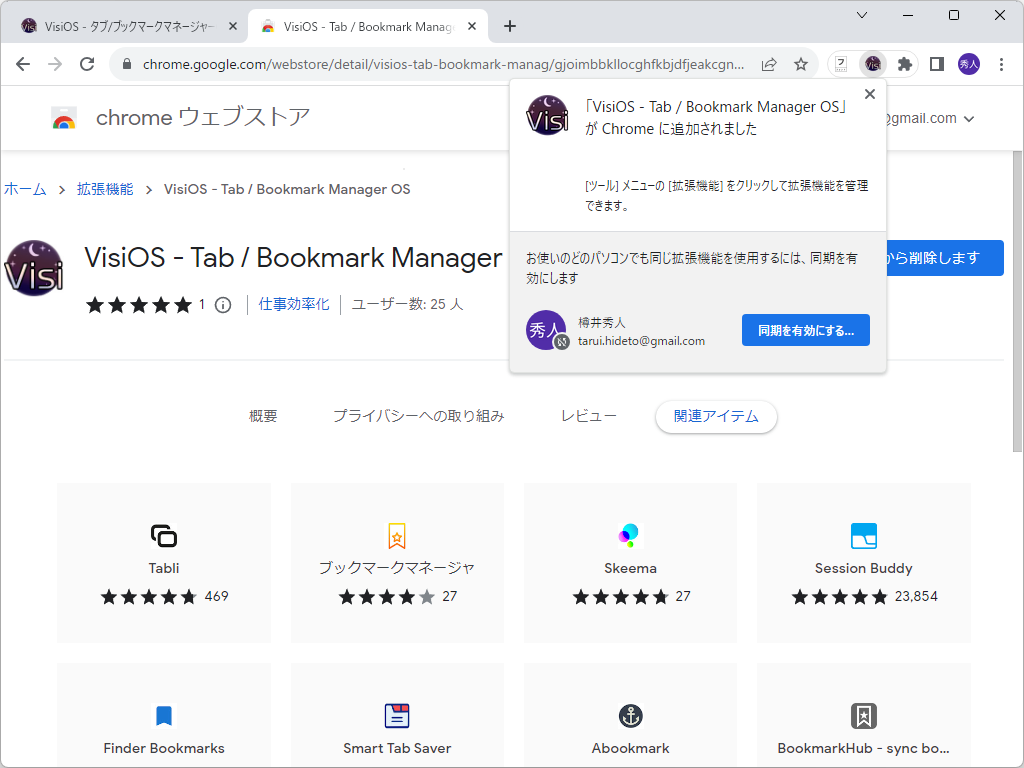1024x768 pixels.
Task: View the プライバシーへの取り組み tab
Action: click(417, 416)
